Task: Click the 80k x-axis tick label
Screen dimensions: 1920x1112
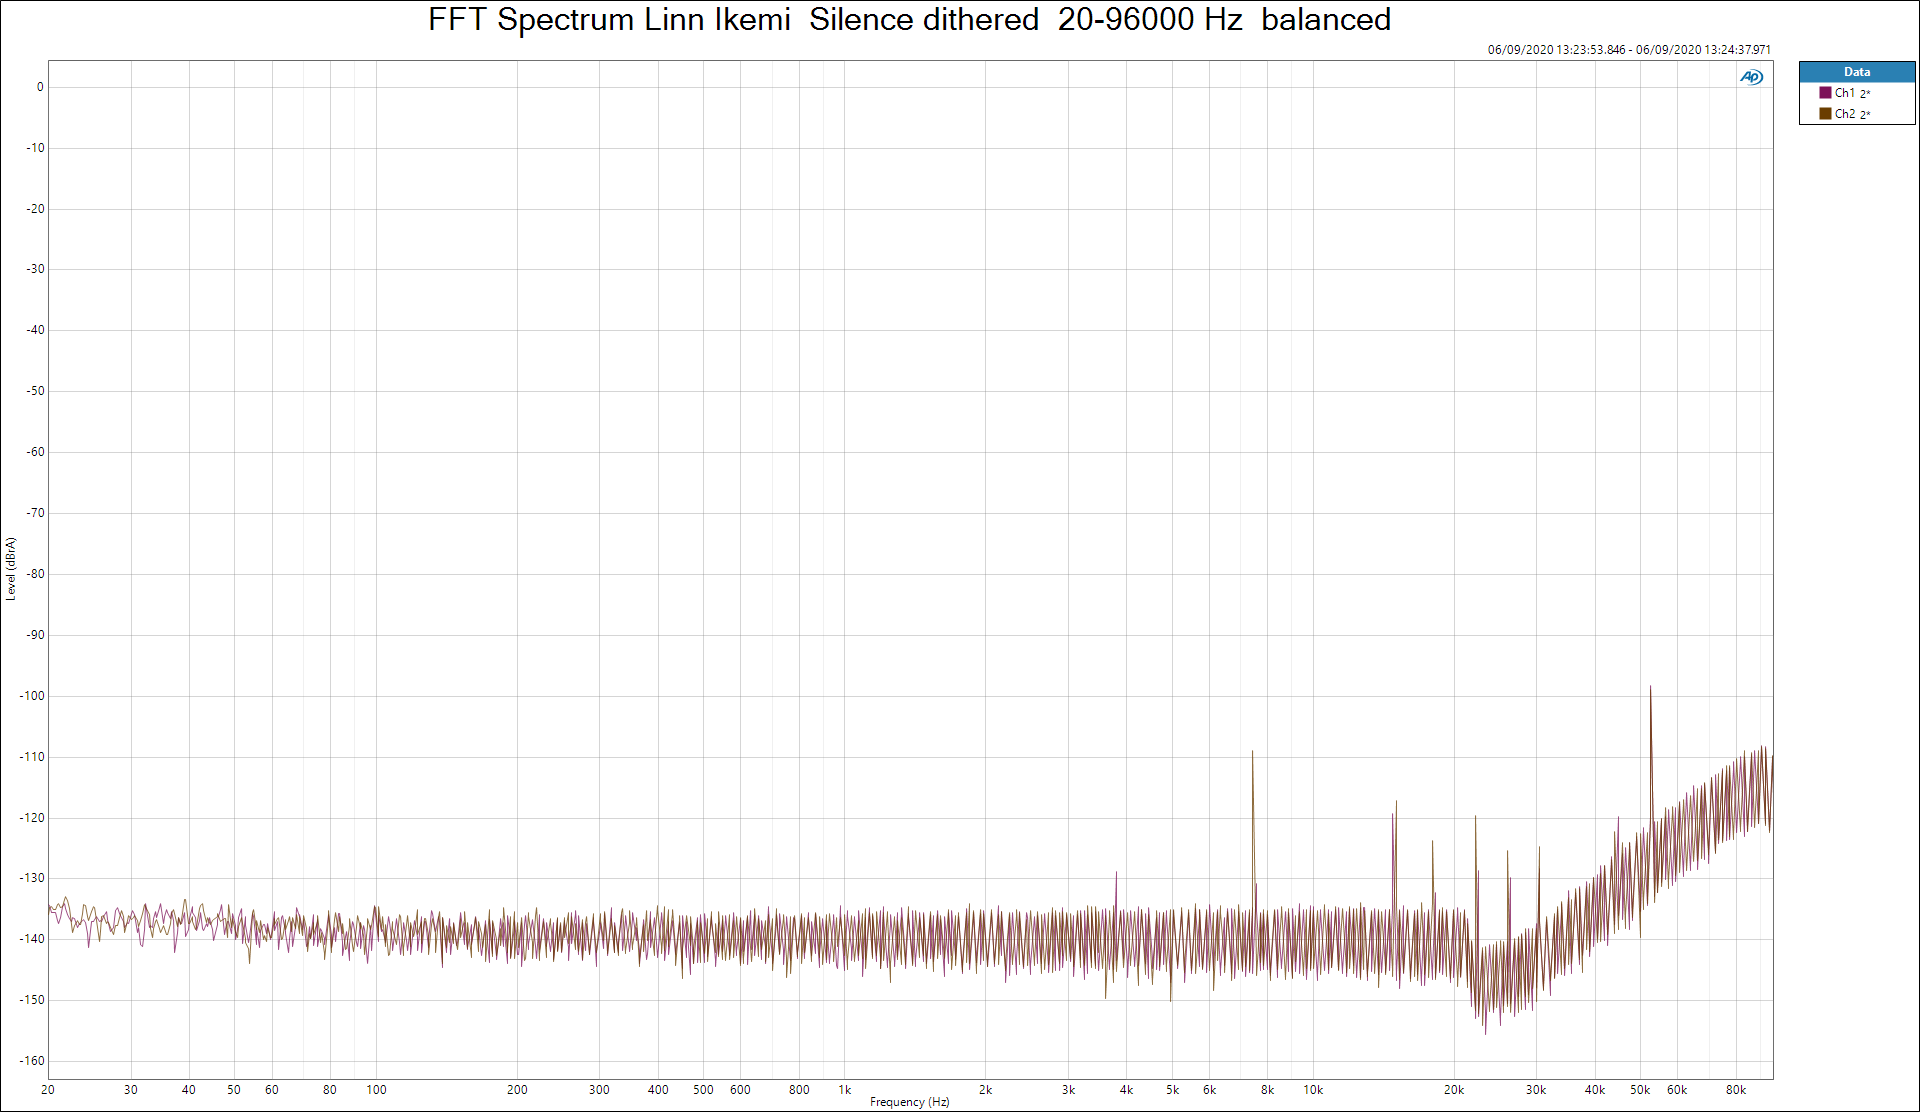Action: point(1736,1090)
